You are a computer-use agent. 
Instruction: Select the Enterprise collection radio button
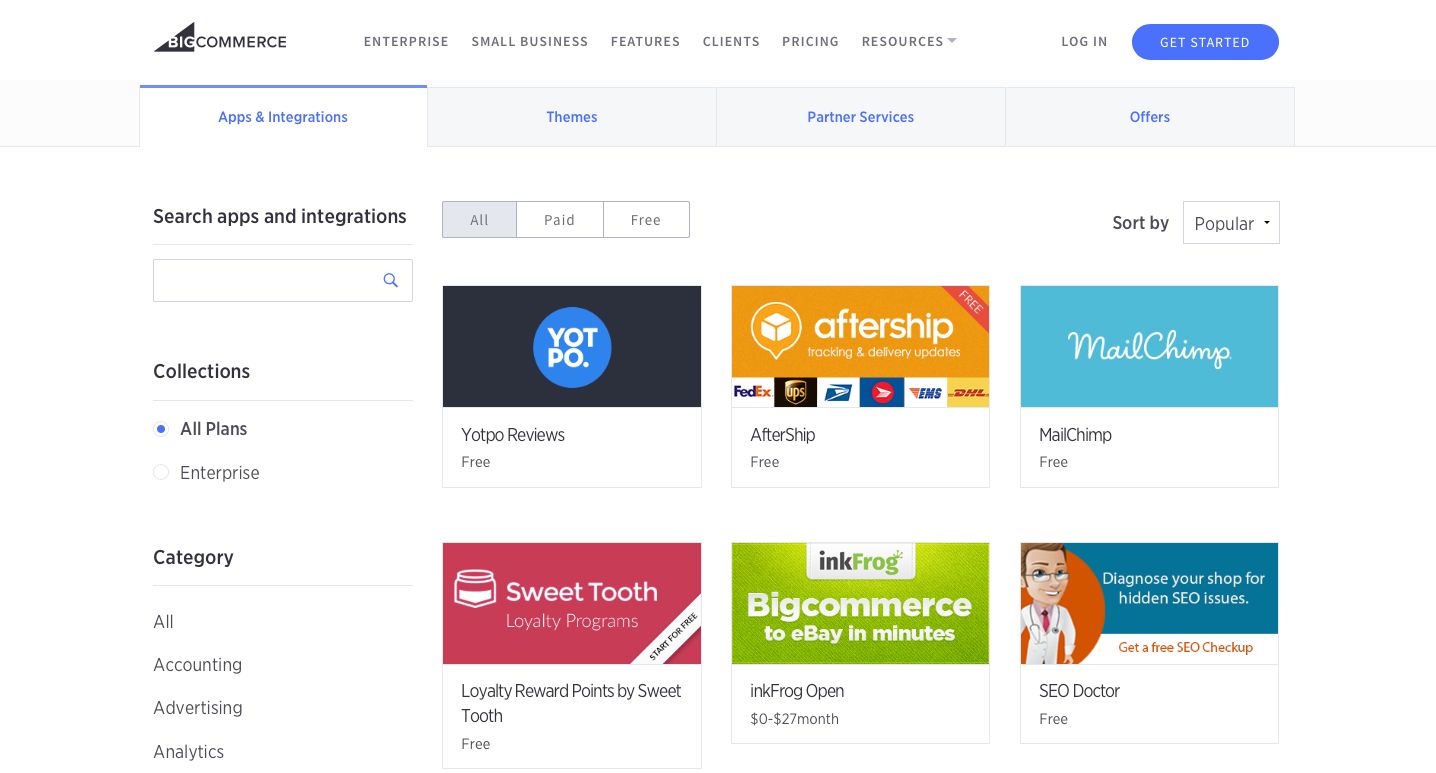tap(161, 472)
